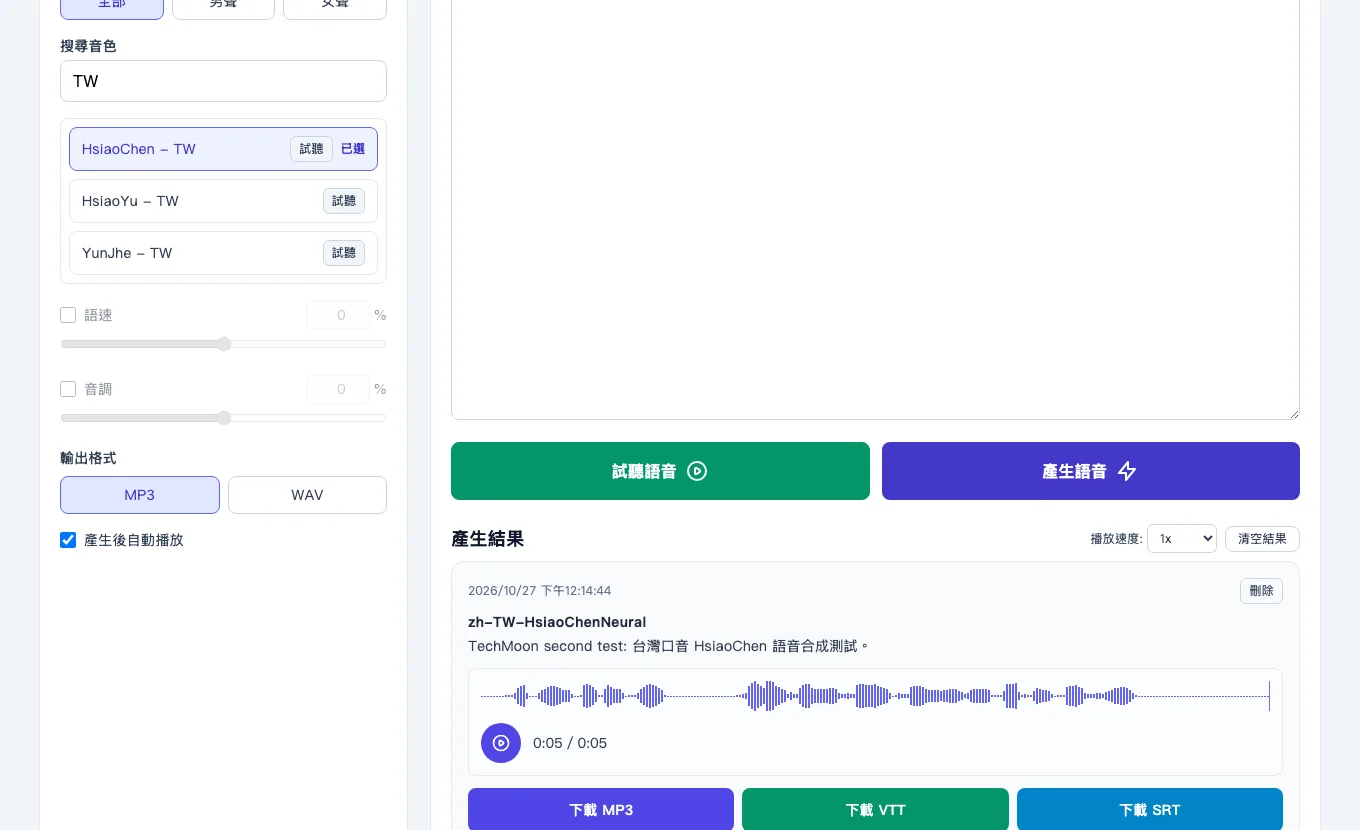Click the result timestamp 2026/10/27
The width and height of the screenshot is (1360, 830).
pos(539,591)
